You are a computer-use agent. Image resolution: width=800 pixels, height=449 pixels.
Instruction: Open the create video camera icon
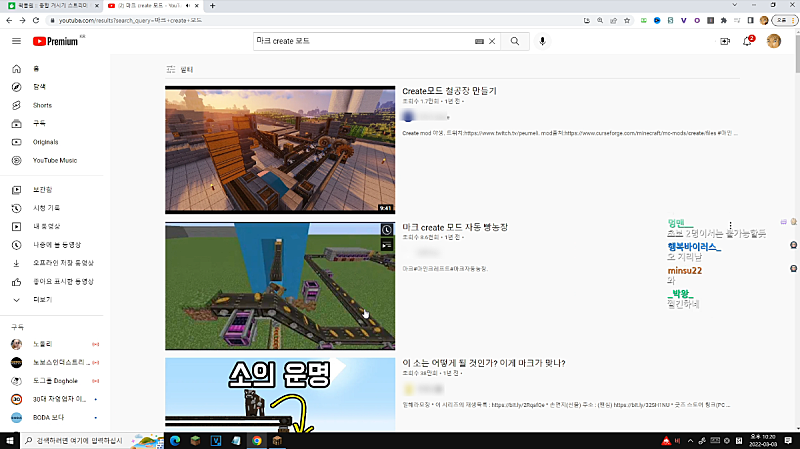(x=725, y=41)
